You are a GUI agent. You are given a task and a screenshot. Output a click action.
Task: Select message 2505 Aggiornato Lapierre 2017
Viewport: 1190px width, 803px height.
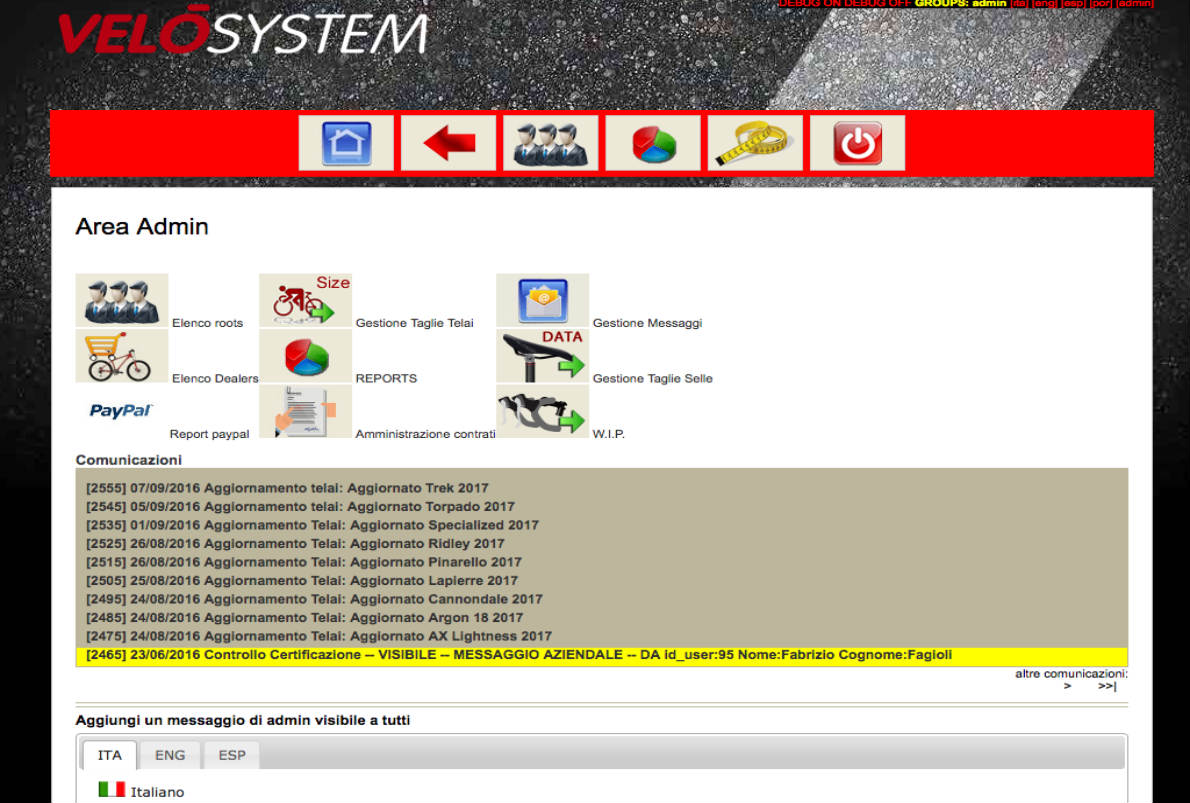point(301,581)
